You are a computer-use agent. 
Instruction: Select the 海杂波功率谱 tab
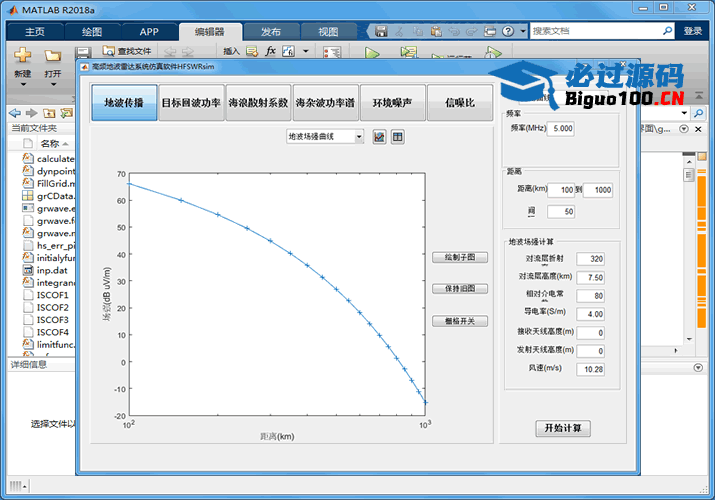325,103
